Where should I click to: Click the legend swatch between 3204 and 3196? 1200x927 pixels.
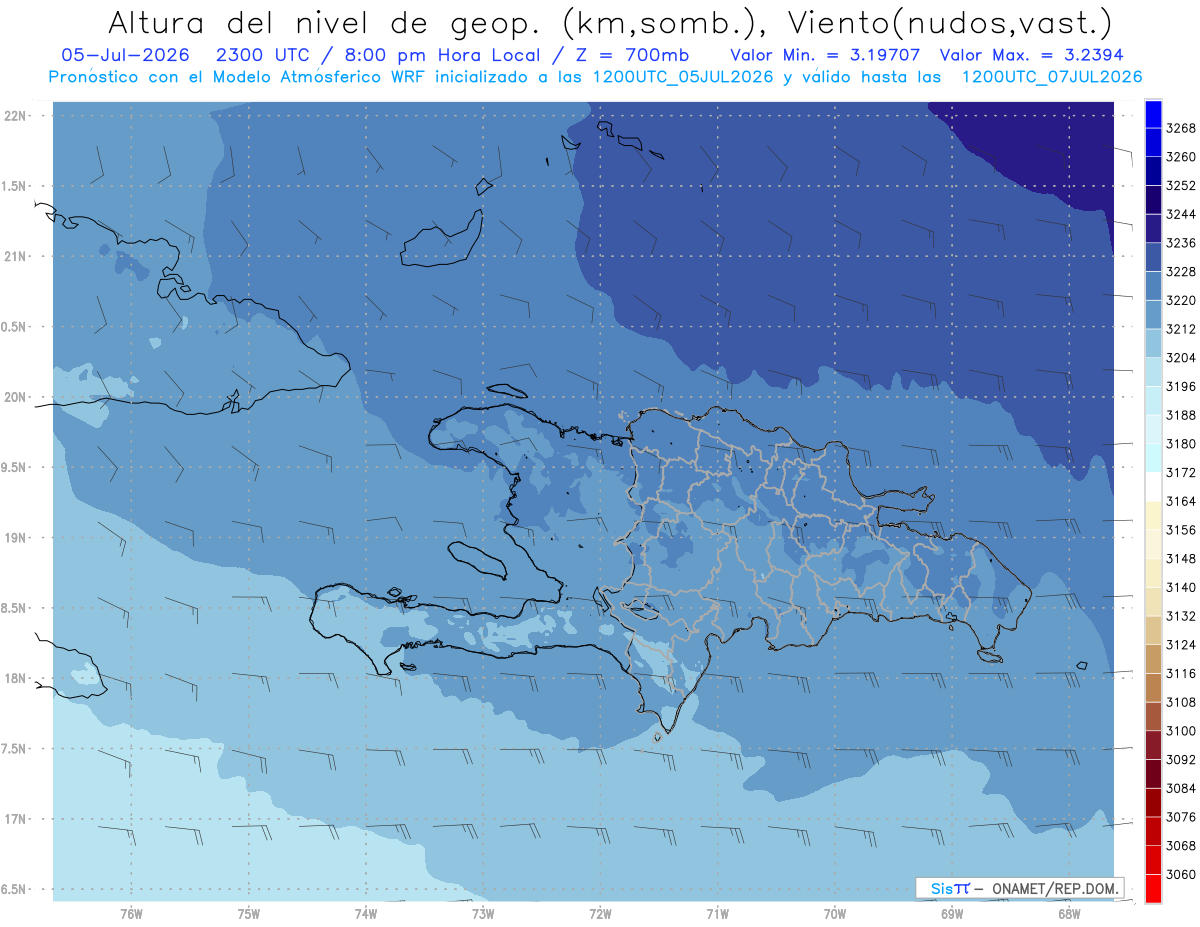(x=1153, y=372)
